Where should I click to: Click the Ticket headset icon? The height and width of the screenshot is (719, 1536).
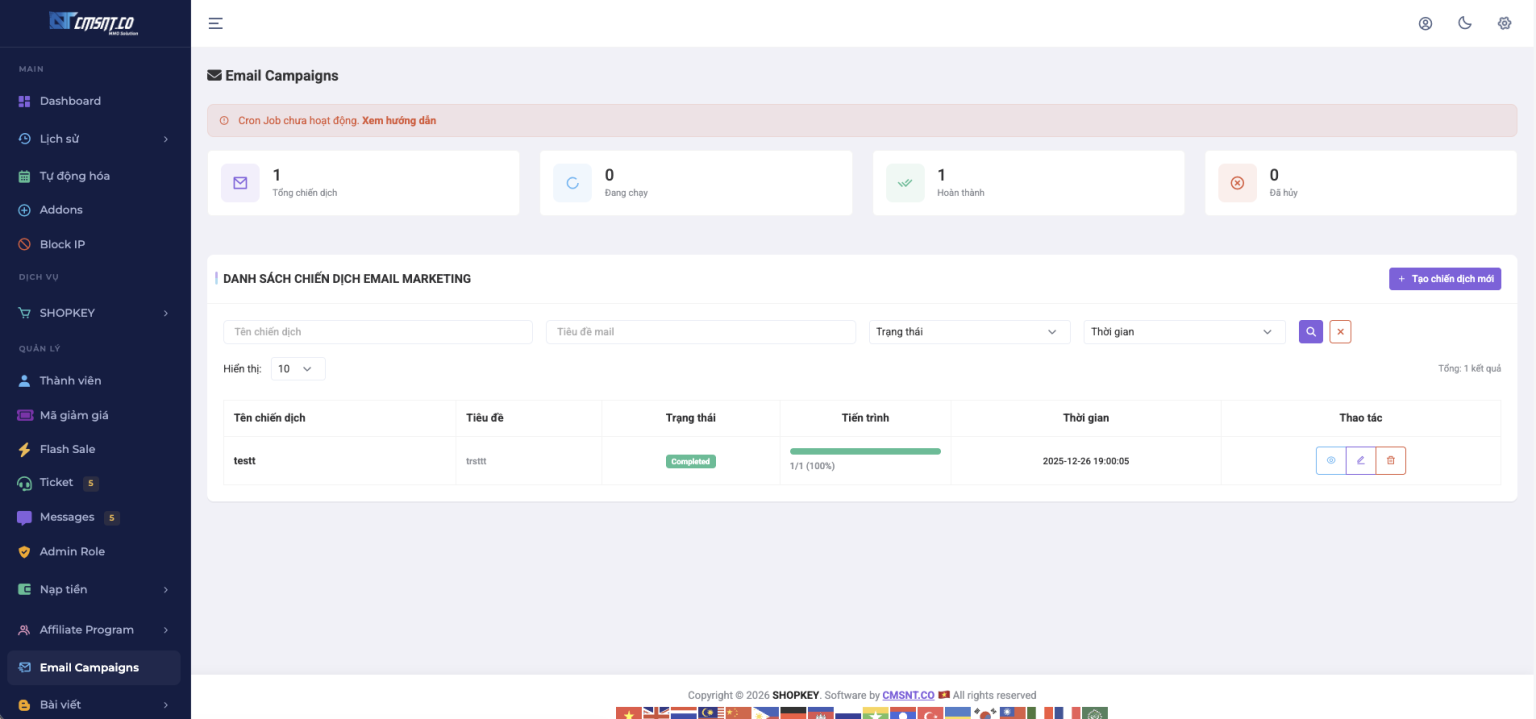[25, 483]
